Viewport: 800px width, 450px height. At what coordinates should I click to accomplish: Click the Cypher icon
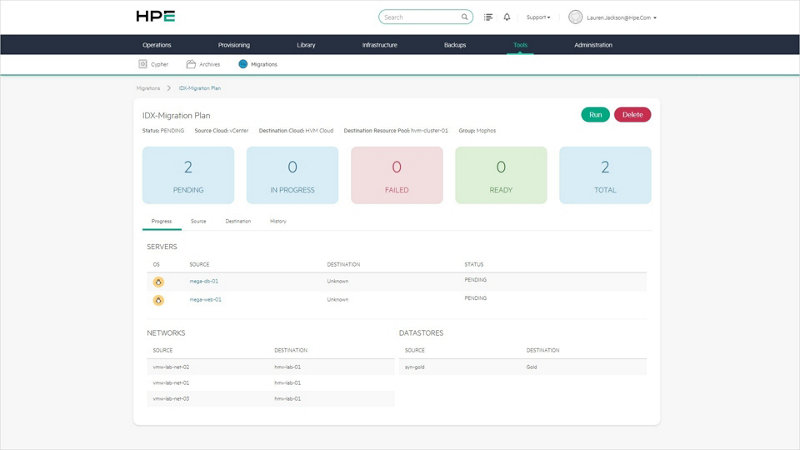point(143,64)
